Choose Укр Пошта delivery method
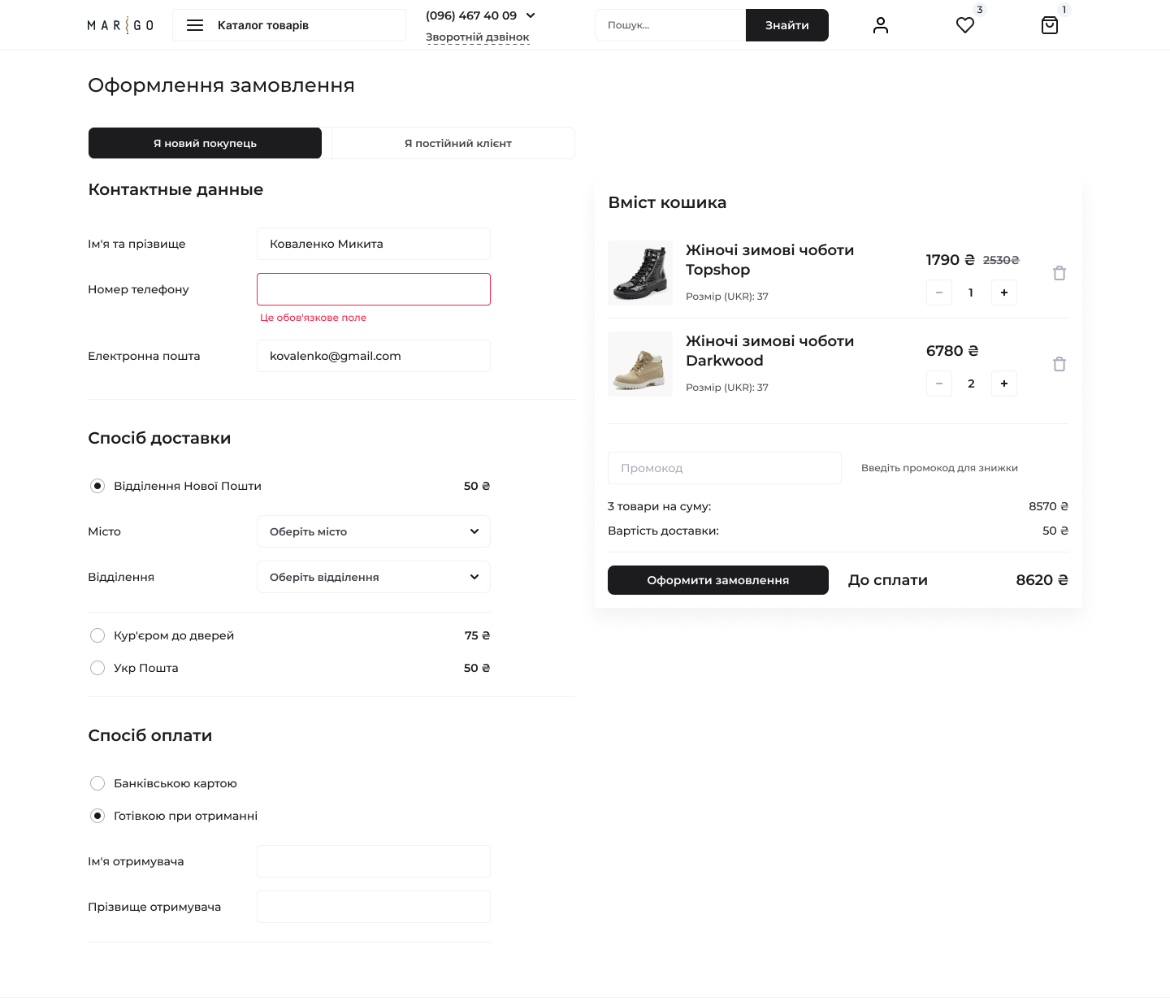This screenshot has height=1000, width=1170. pyautogui.click(x=97, y=668)
